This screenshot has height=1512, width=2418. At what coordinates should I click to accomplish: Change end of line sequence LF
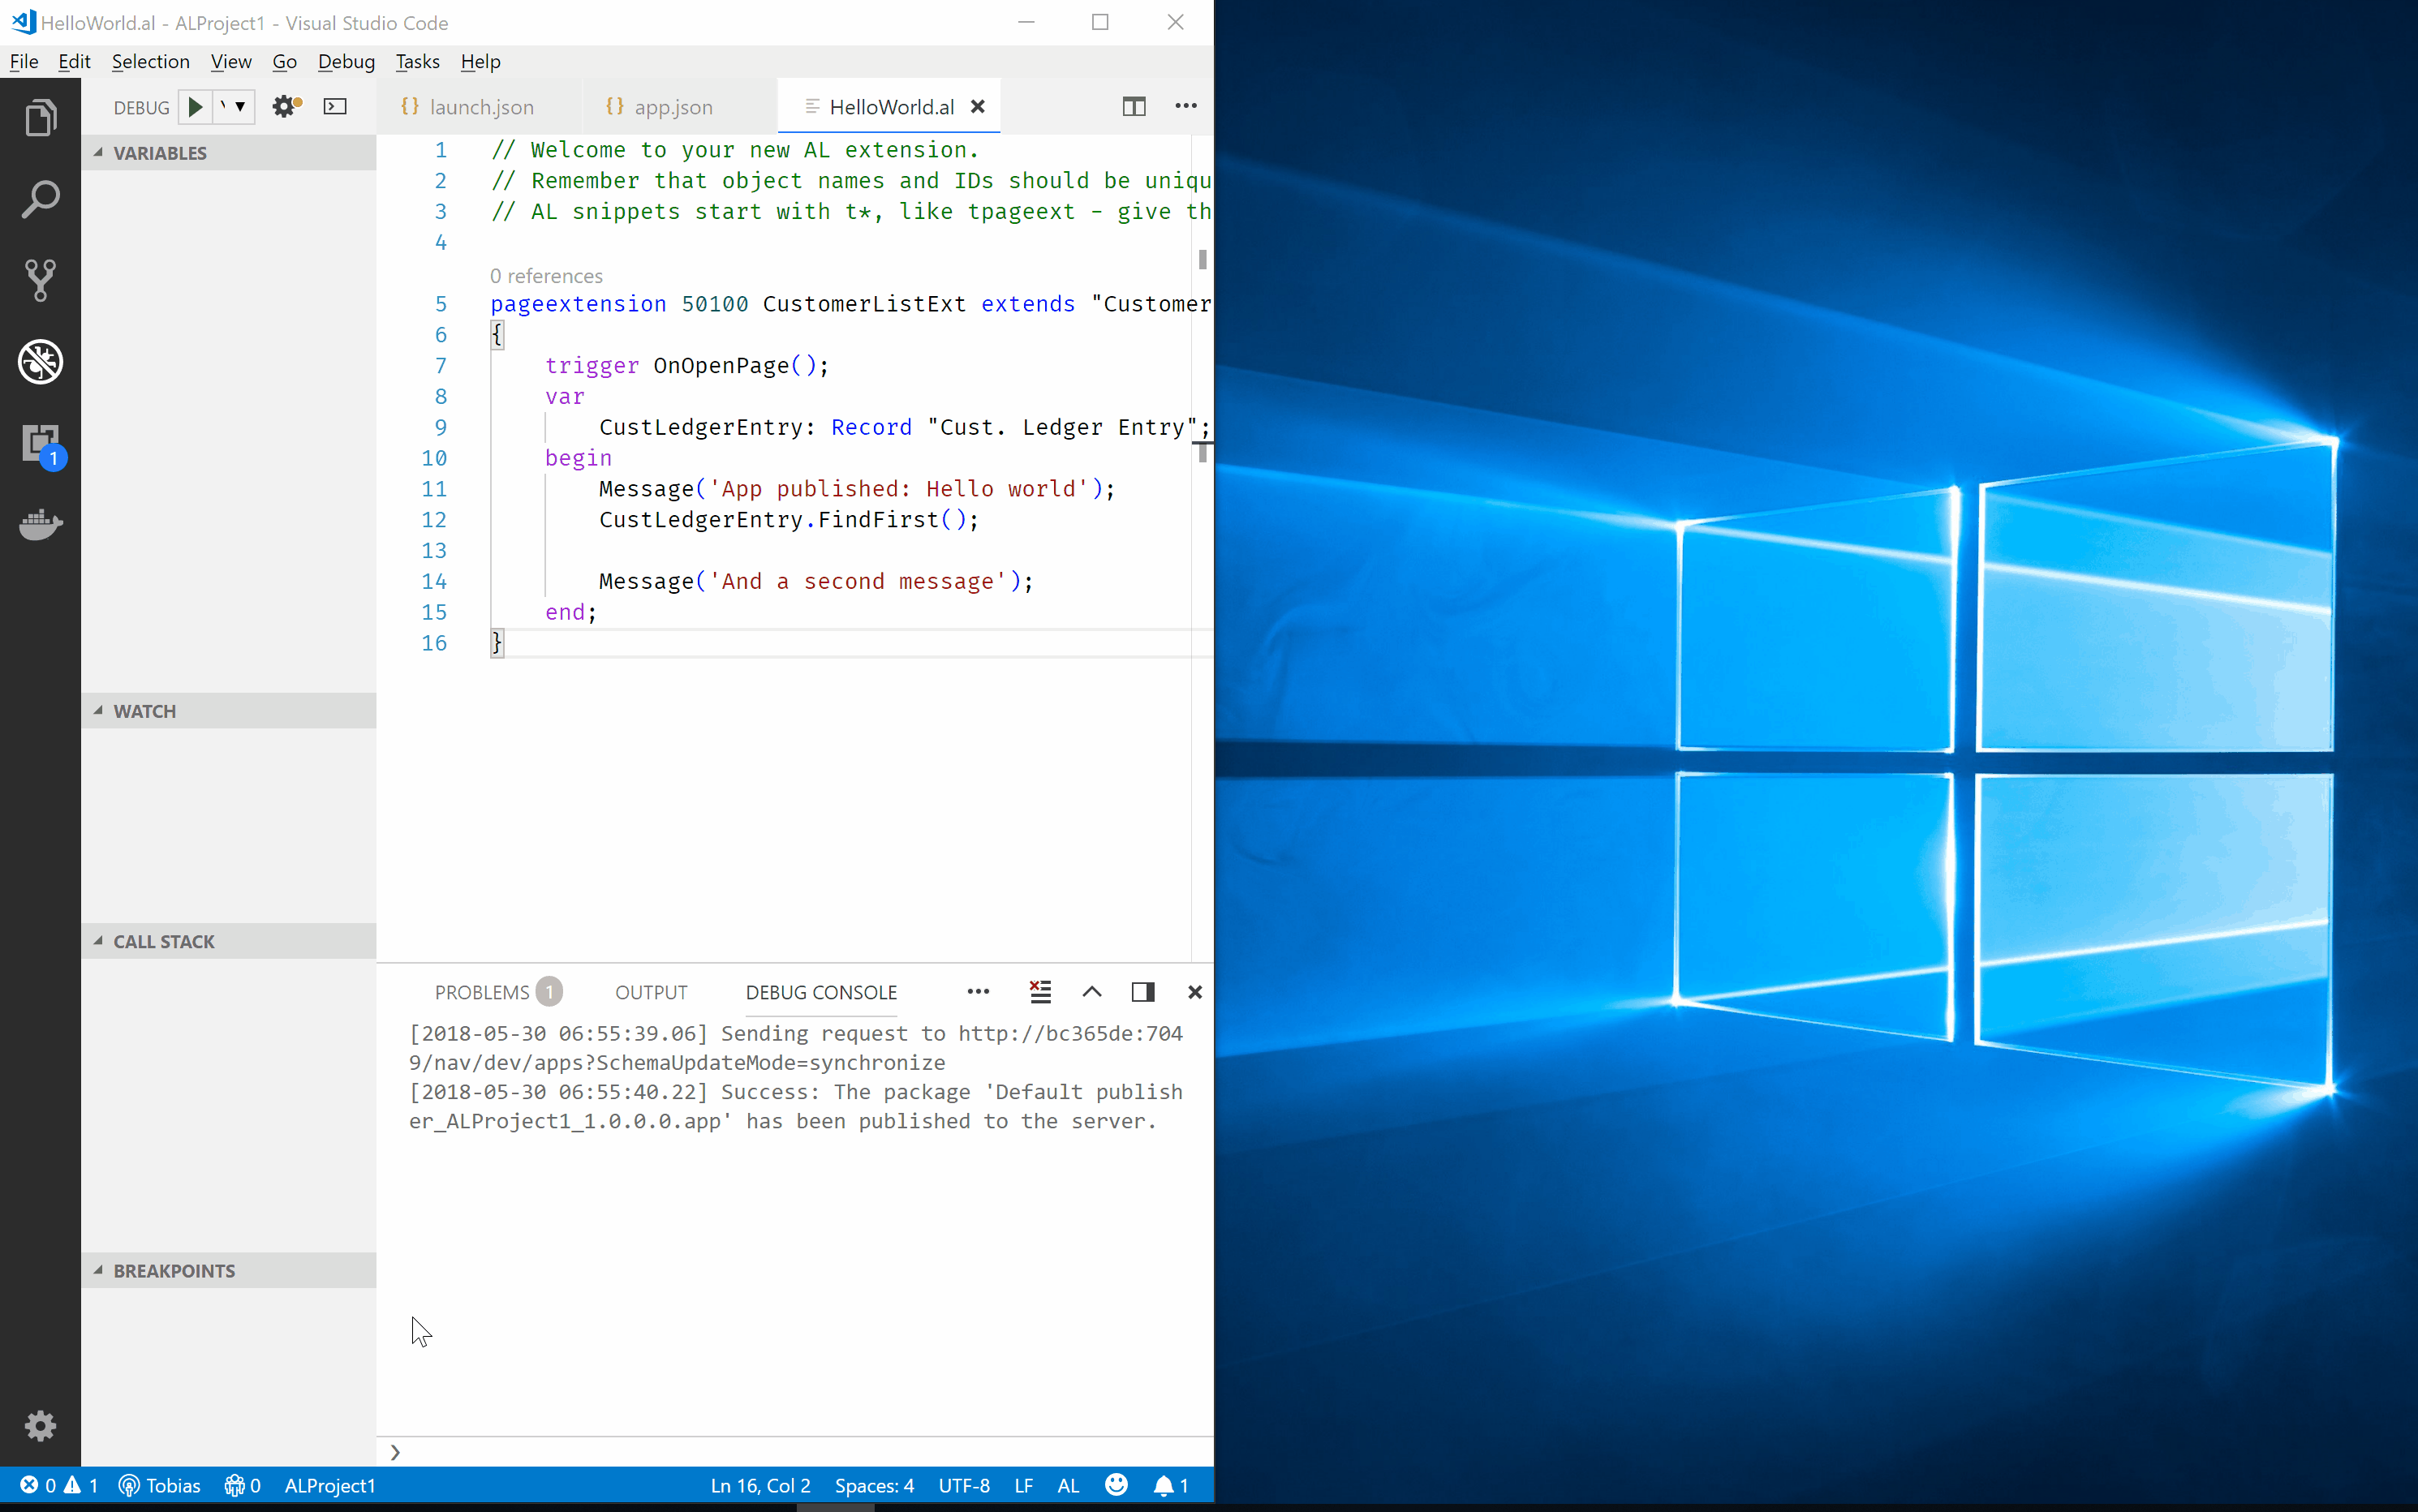pos(1023,1485)
